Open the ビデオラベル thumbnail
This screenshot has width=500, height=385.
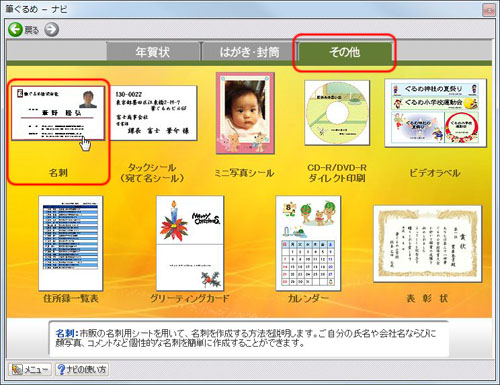pyautogui.click(x=435, y=113)
